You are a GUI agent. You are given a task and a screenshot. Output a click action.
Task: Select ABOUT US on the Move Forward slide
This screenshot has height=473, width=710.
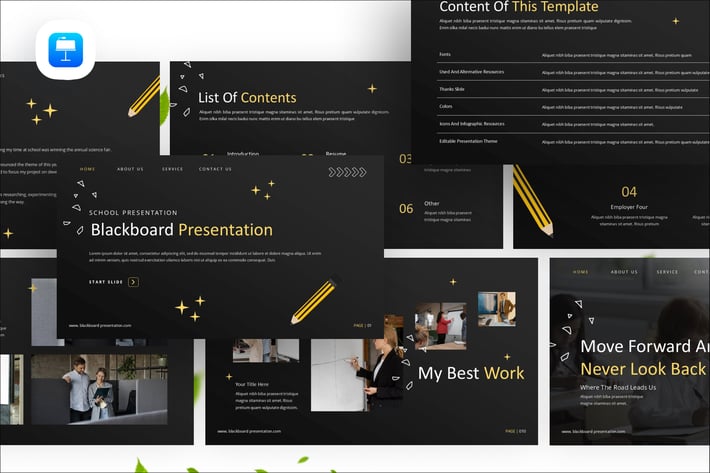coord(624,272)
